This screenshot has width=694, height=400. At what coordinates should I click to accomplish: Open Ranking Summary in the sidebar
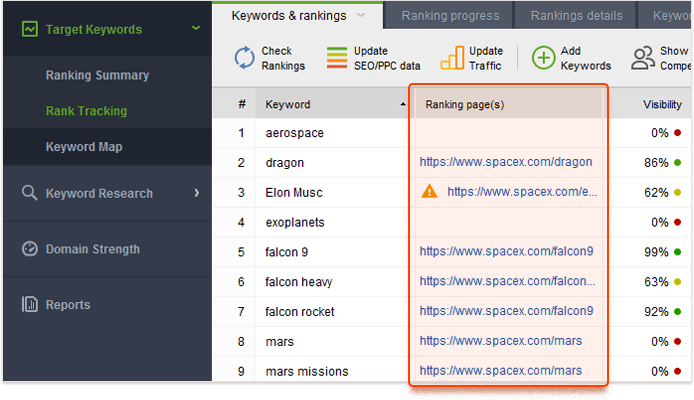coord(97,75)
